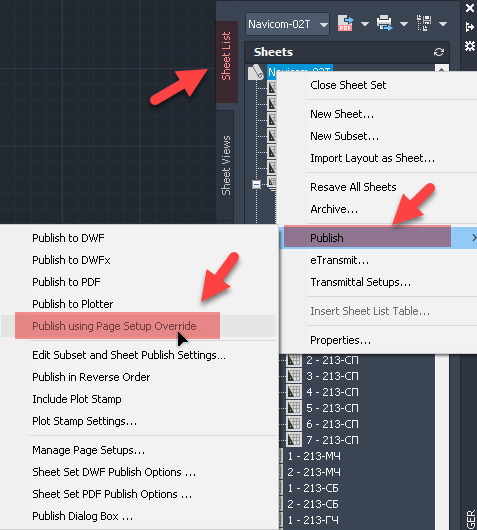This screenshot has height=530, width=477.
Task: Select sheet 2 - 213-СБ
Action: (x=313, y=504)
